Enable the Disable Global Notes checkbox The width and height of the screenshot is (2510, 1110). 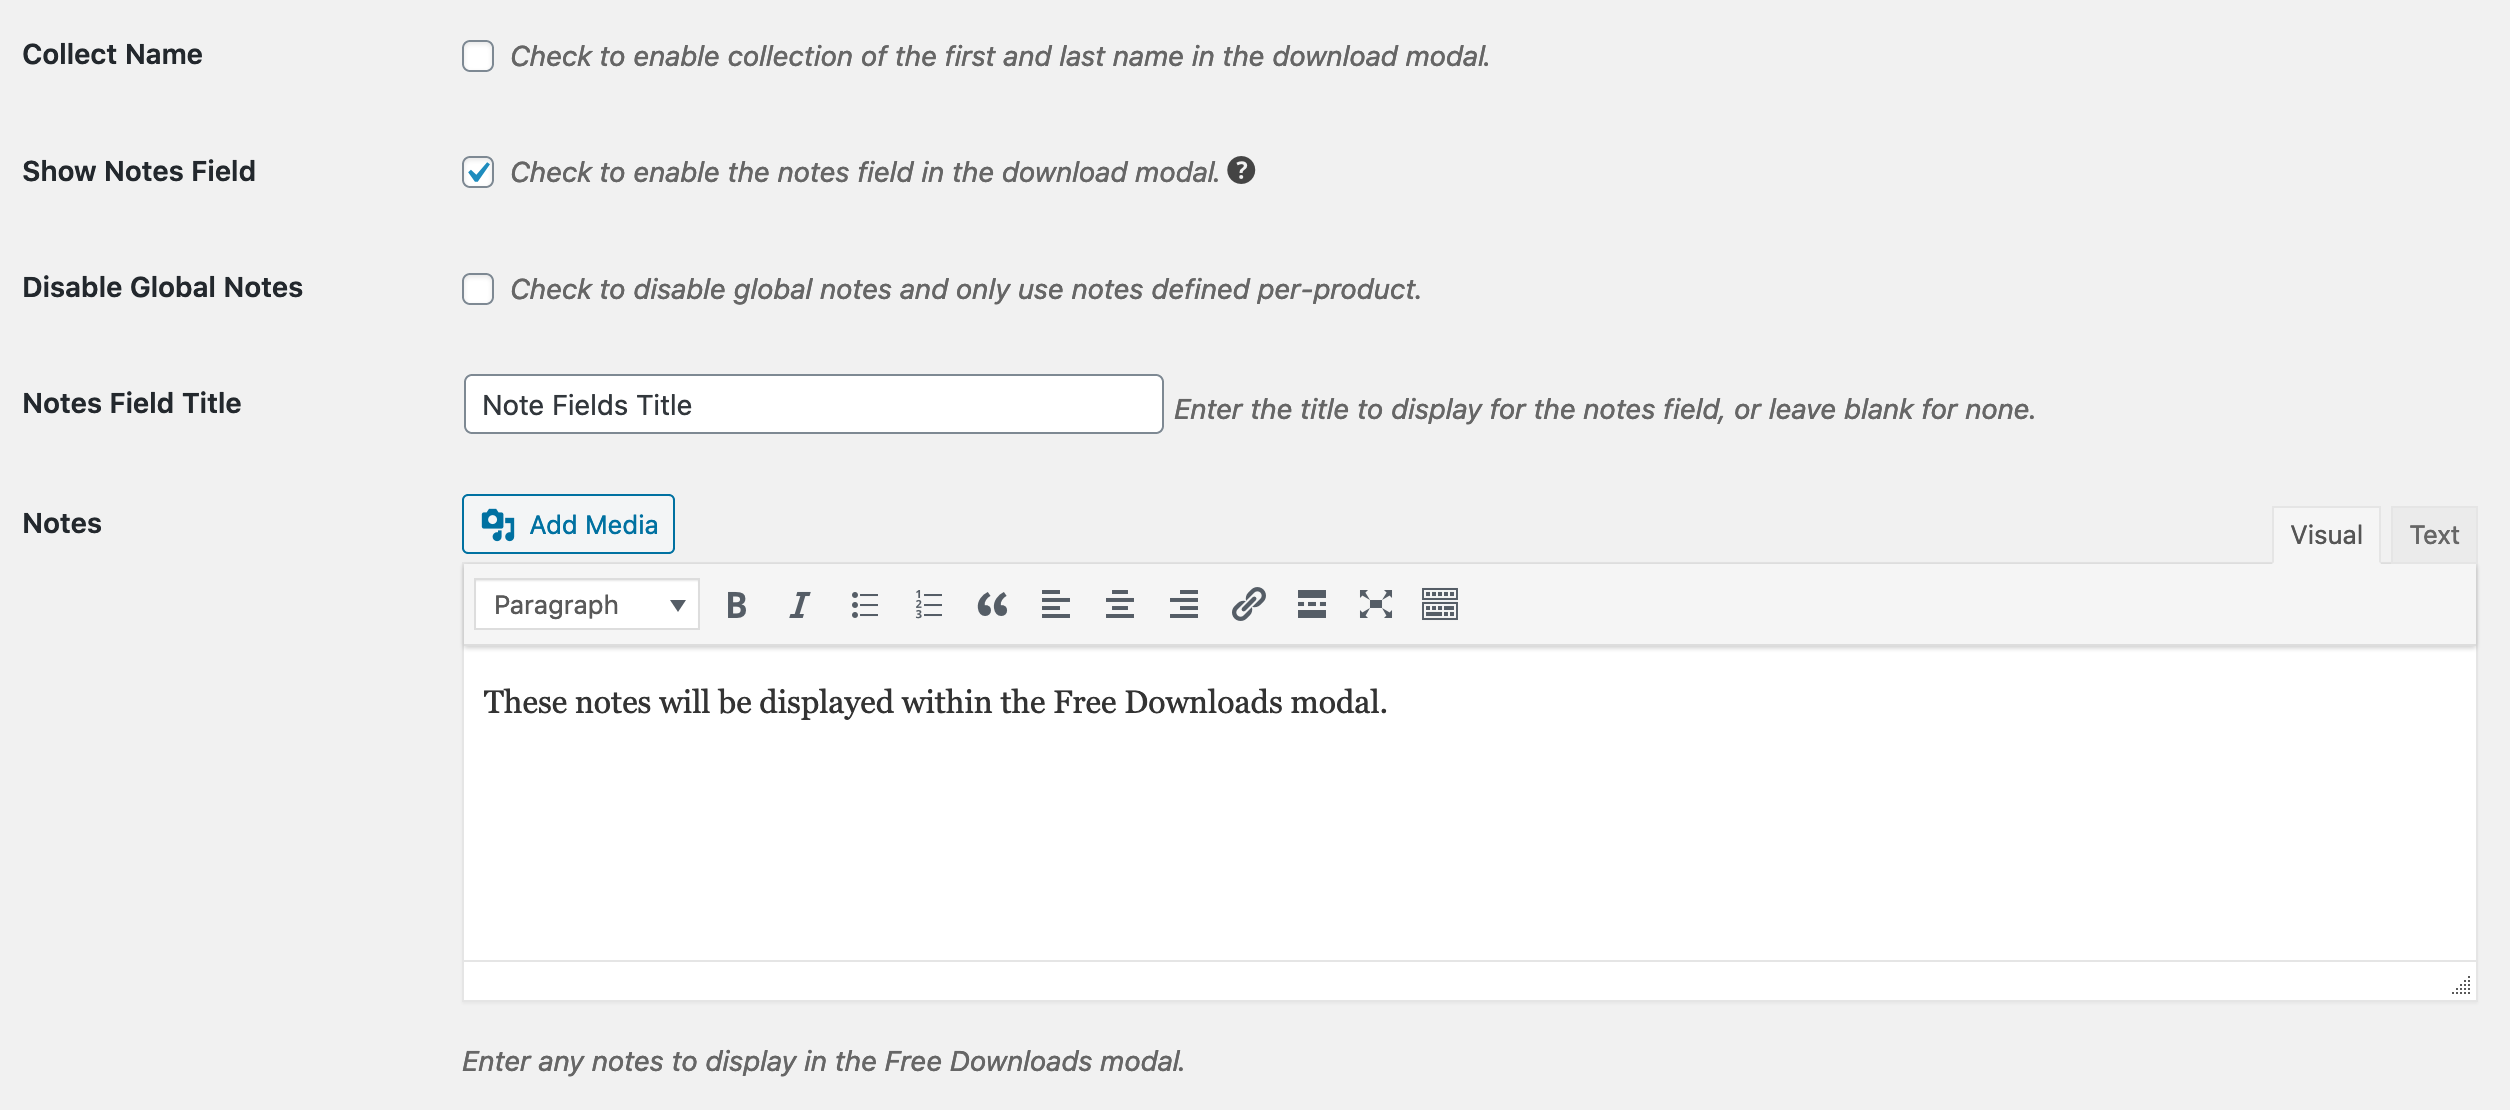coord(478,289)
